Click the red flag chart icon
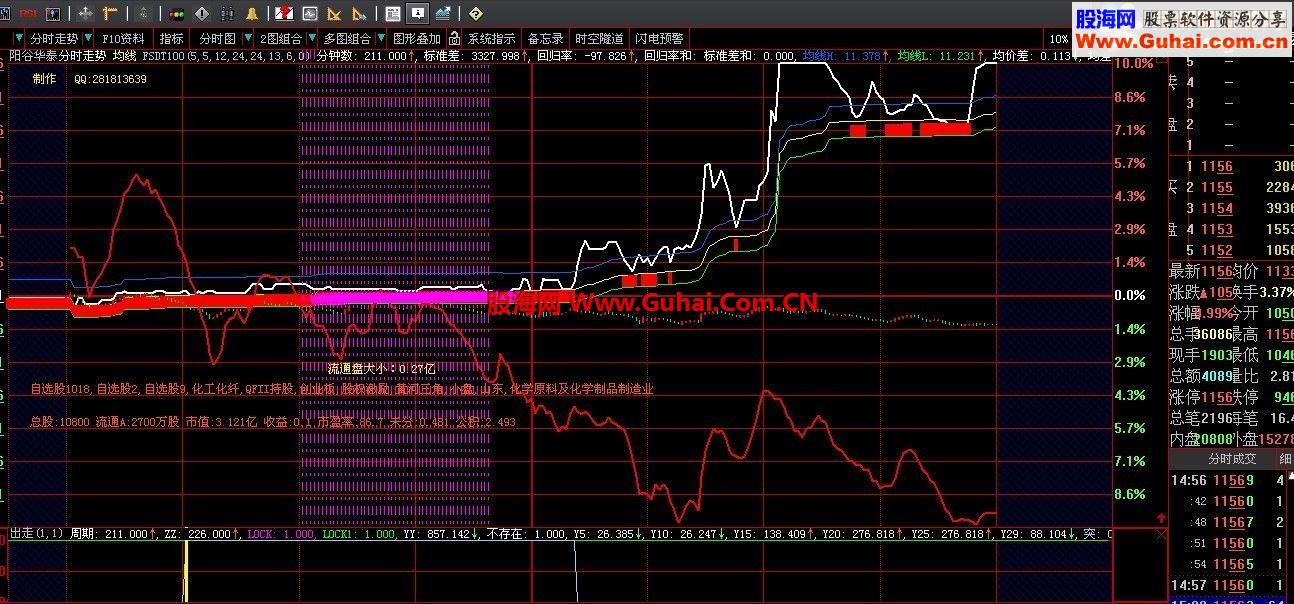 (x=284, y=14)
